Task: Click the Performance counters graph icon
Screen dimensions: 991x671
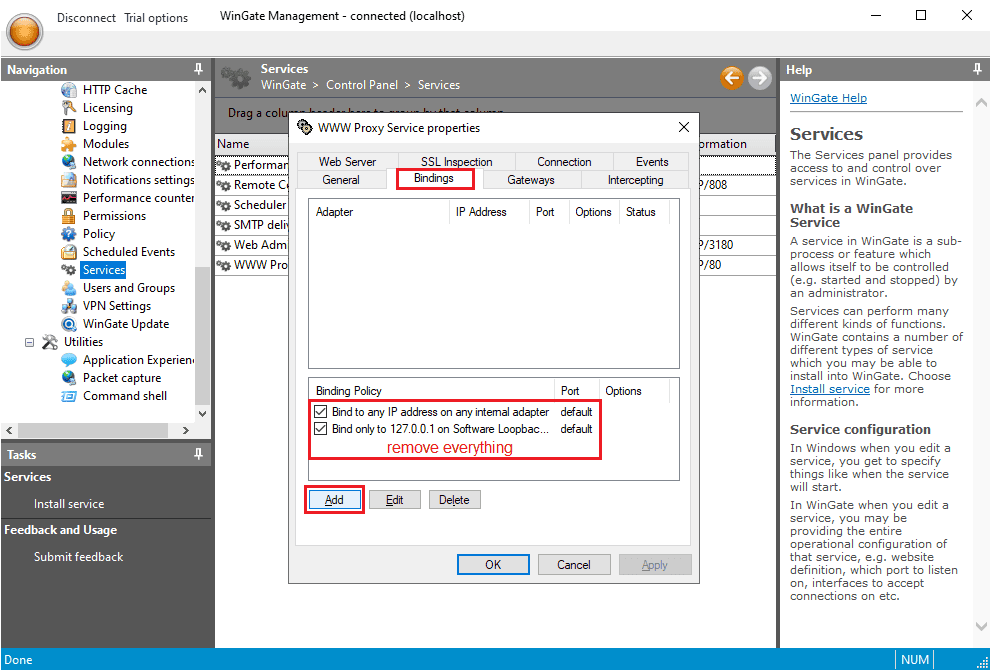Action: coord(69,198)
